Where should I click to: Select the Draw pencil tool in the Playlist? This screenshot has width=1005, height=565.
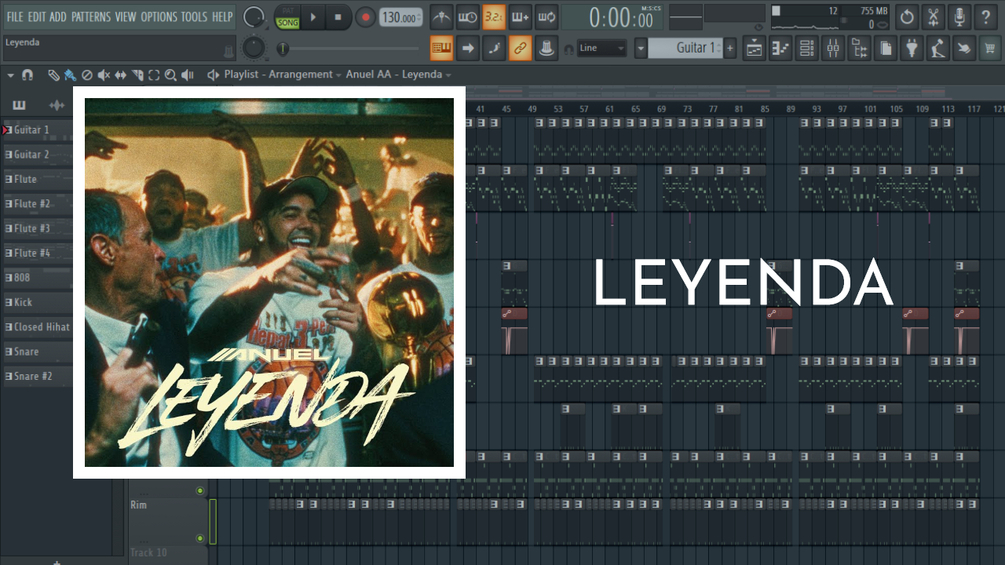tap(53, 75)
